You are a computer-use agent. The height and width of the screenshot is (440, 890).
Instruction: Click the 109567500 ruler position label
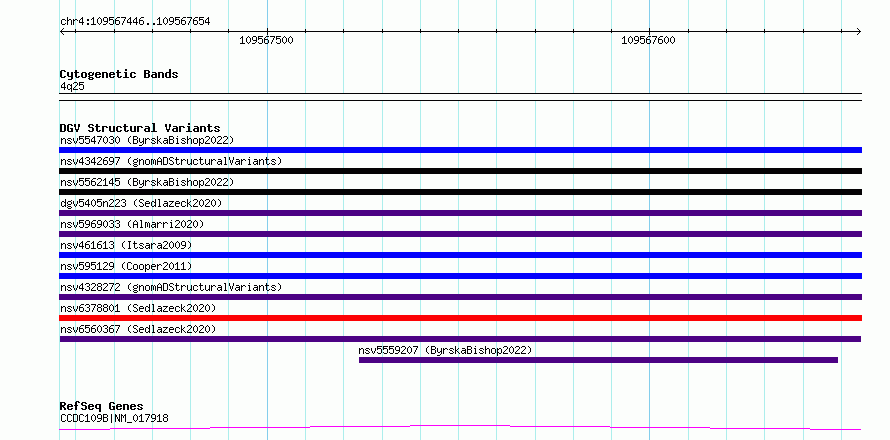pyautogui.click(x=266, y=40)
